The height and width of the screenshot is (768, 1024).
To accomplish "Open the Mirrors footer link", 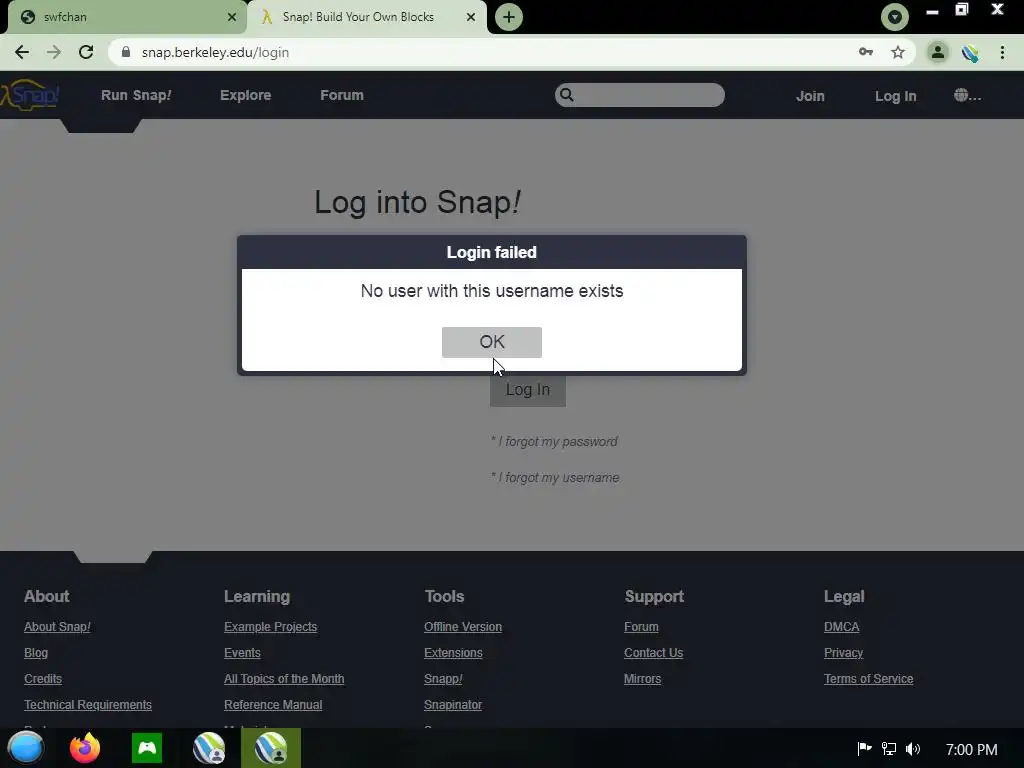I will (x=643, y=679).
